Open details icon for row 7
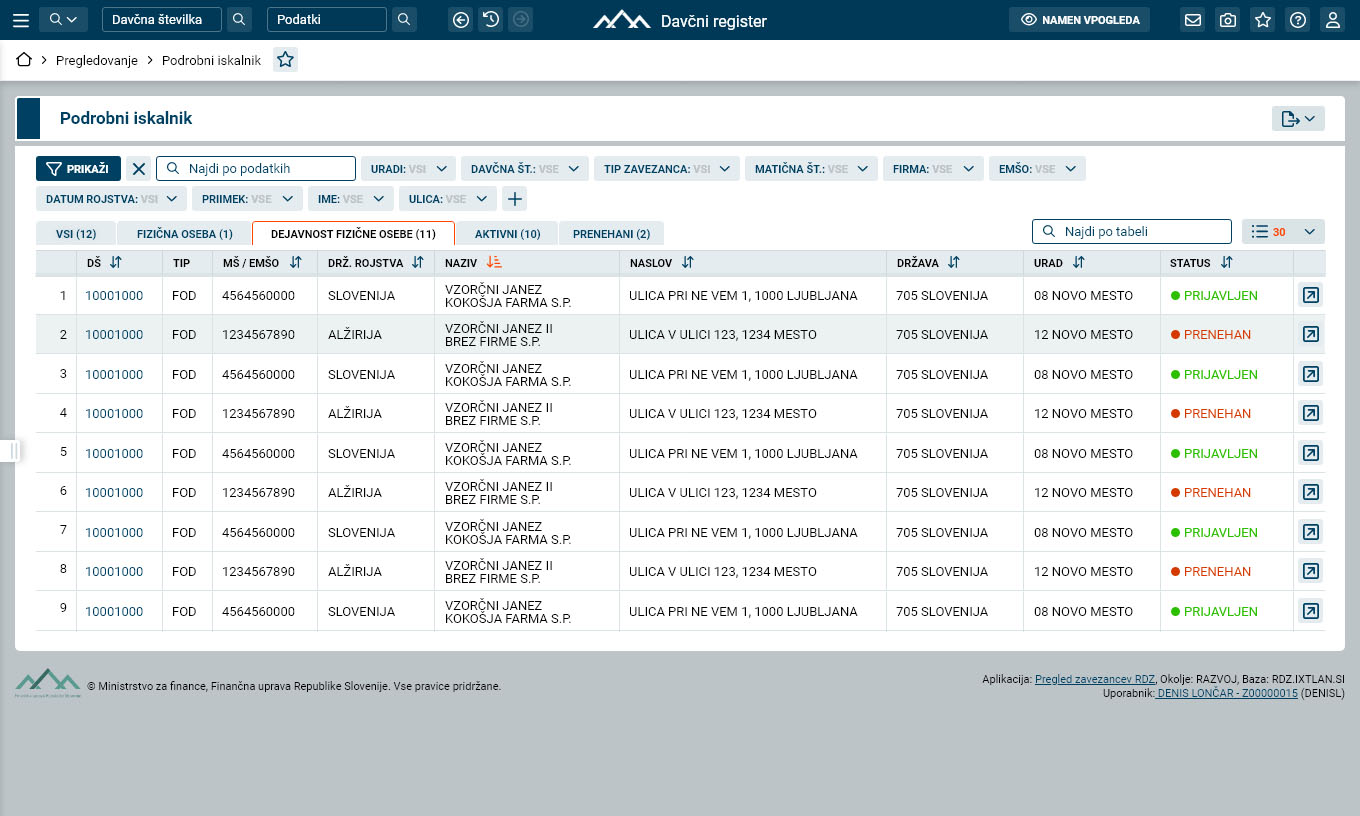 1310,532
